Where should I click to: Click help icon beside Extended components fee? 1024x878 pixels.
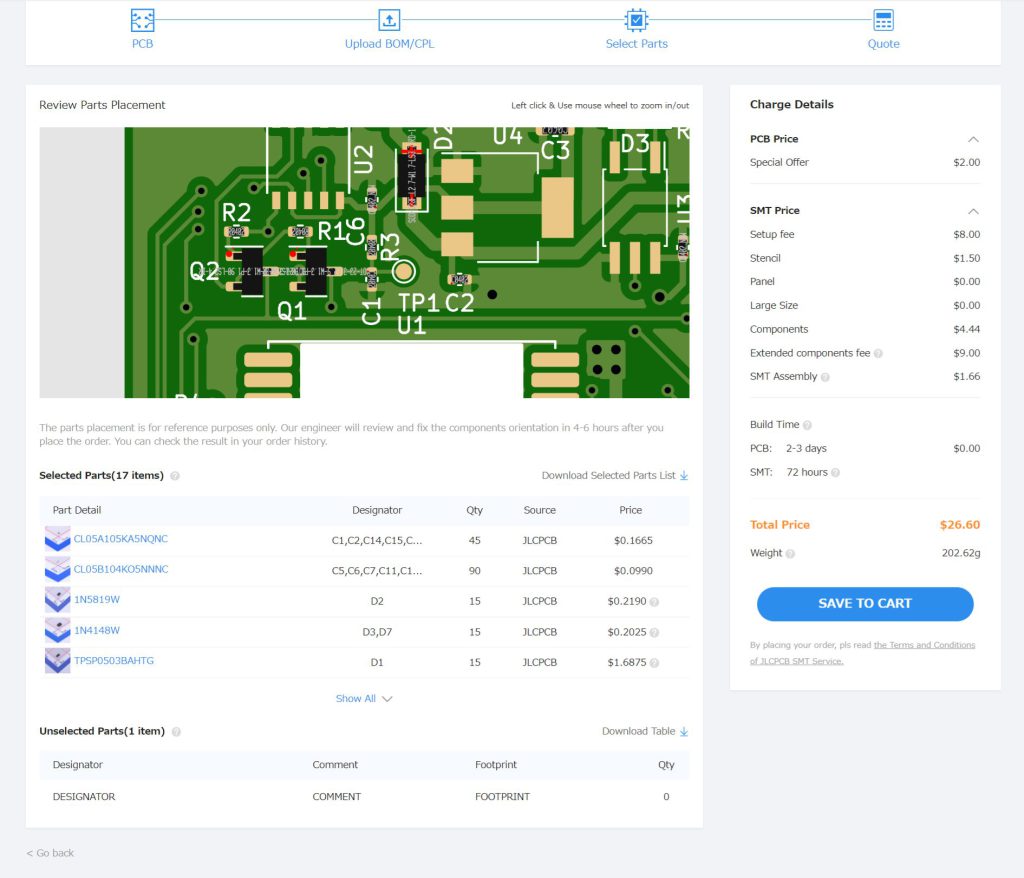878,354
